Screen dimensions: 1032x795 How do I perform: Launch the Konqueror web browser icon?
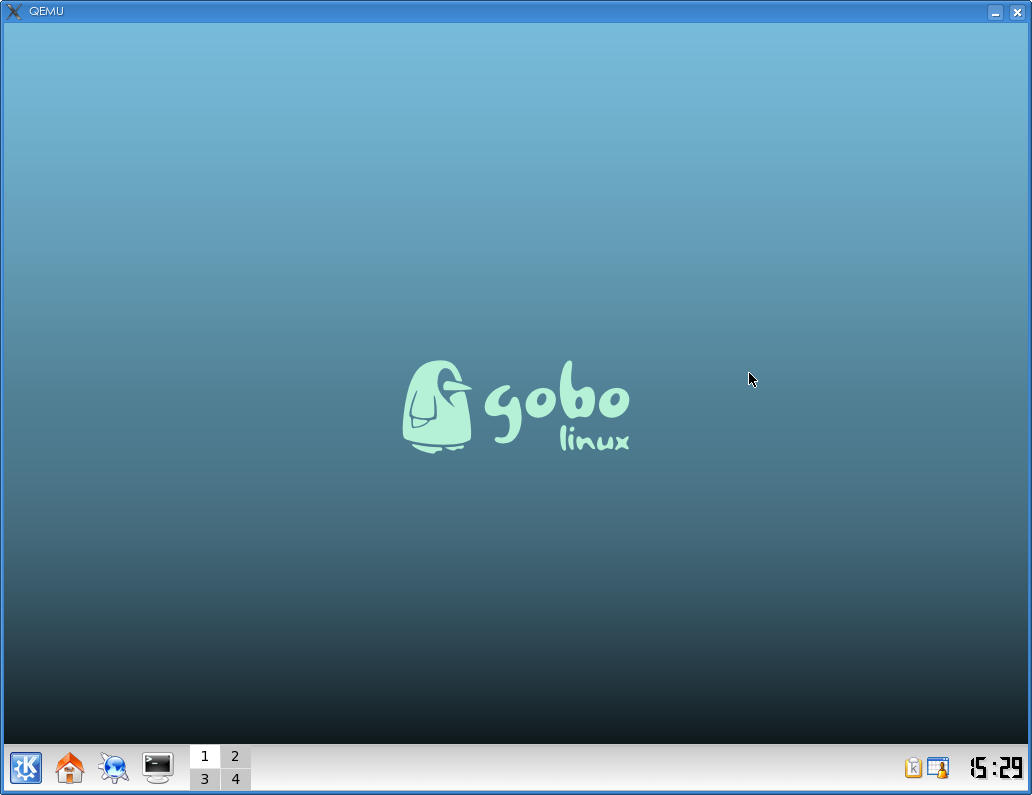pos(114,768)
